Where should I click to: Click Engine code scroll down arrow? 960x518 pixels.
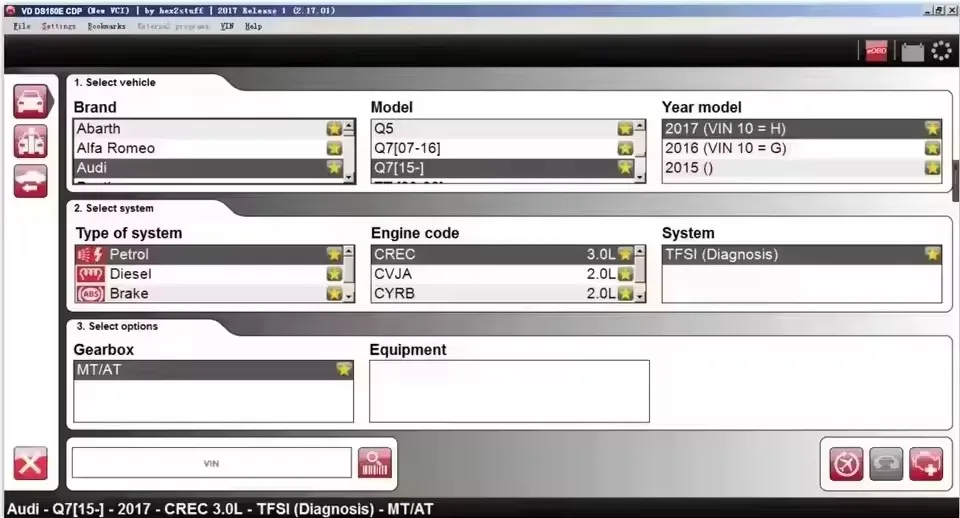coord(640,296)
